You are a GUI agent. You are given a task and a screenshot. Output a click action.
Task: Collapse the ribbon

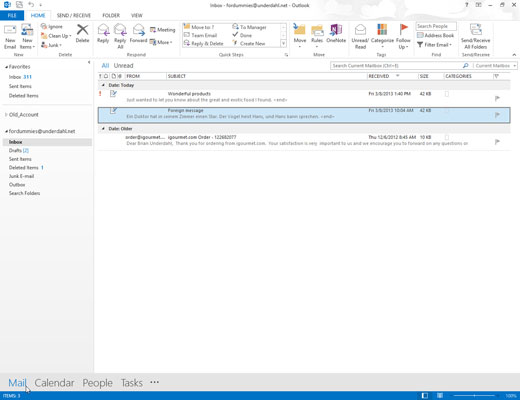pyautogui.click(x=514, y=55)
